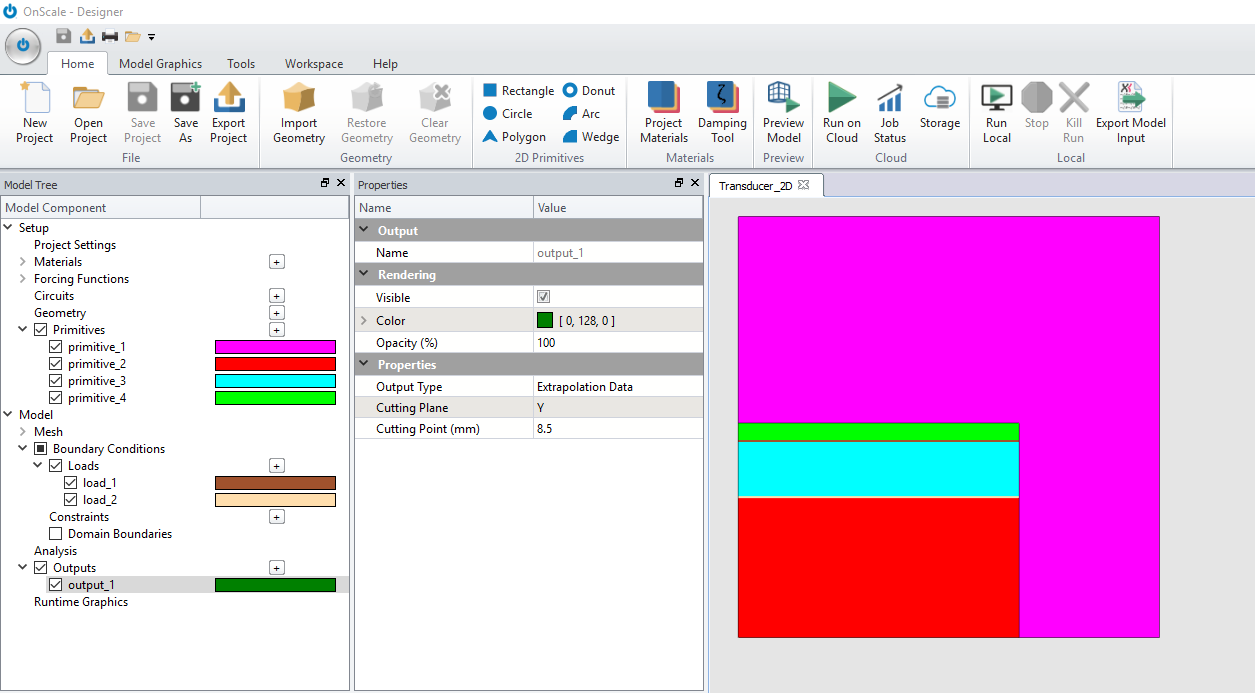Switch to Model Graphics ribbon tab
This screenshot has width=1255, height=693.
click(x=160, y=64)
